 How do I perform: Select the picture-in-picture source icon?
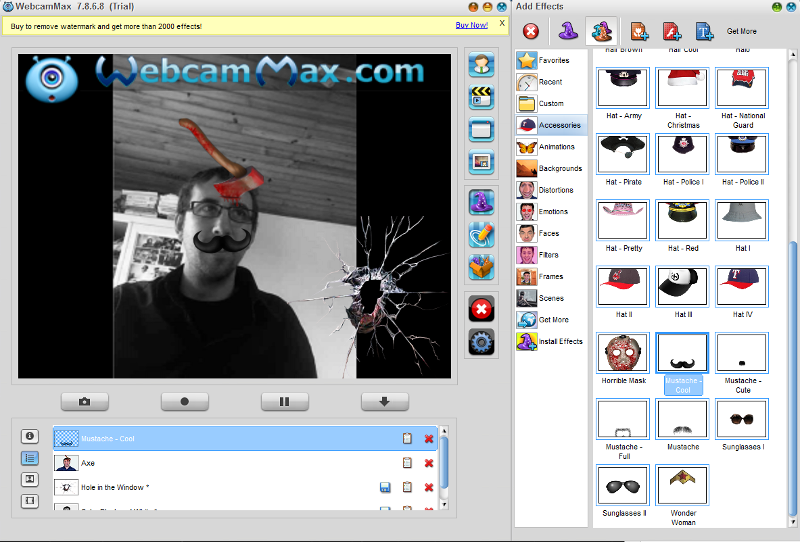(x=481, y=162)
